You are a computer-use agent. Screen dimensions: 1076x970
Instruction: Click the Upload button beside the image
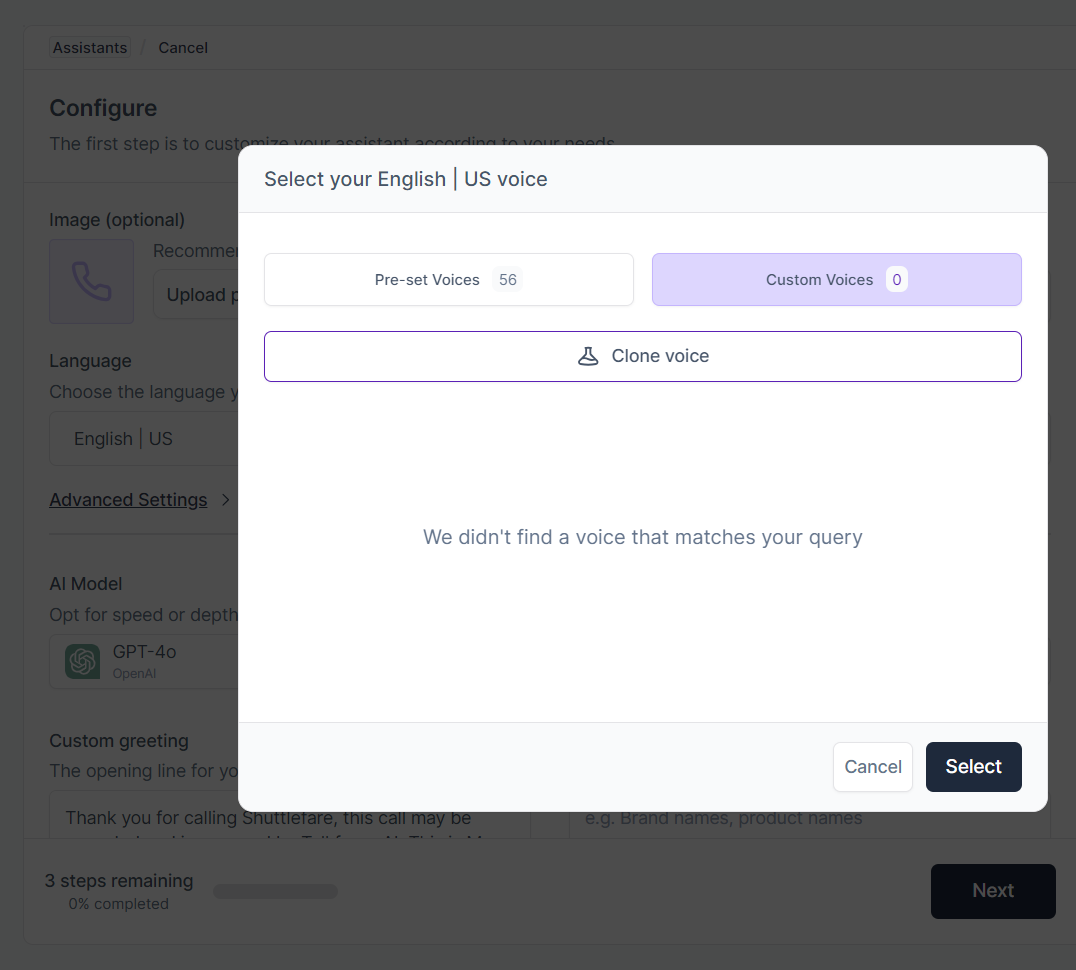pyautogui.click(x=196, y=295)
